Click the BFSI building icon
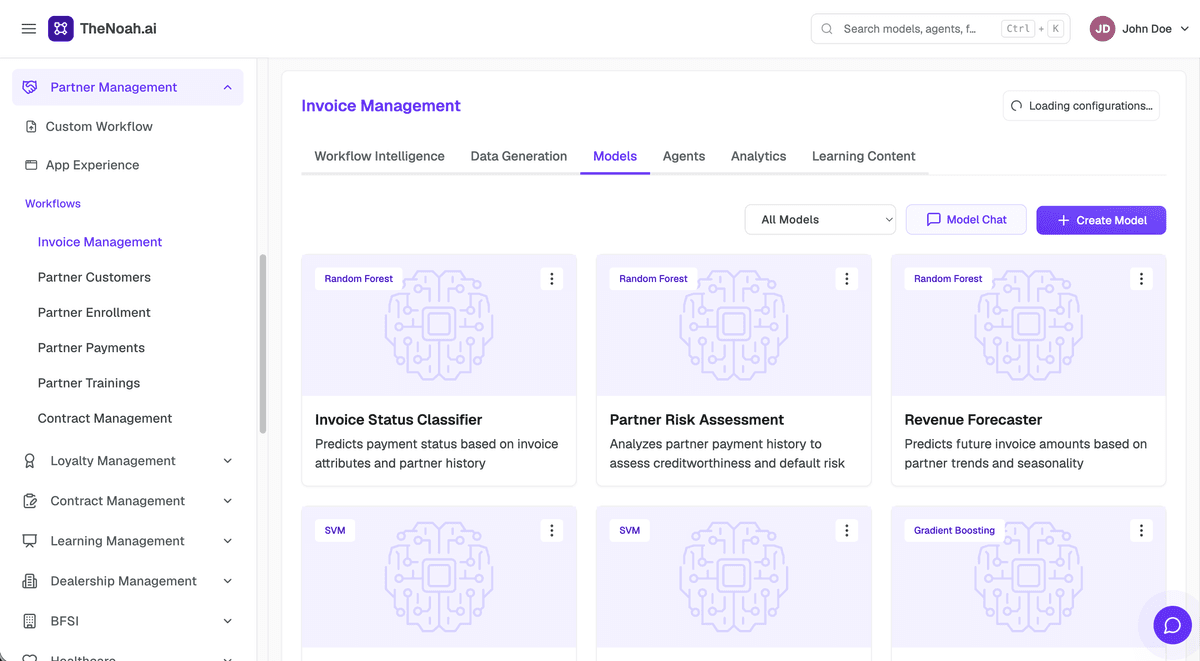Viewport: 1200px width, 661px height. [x=30, y=621]
